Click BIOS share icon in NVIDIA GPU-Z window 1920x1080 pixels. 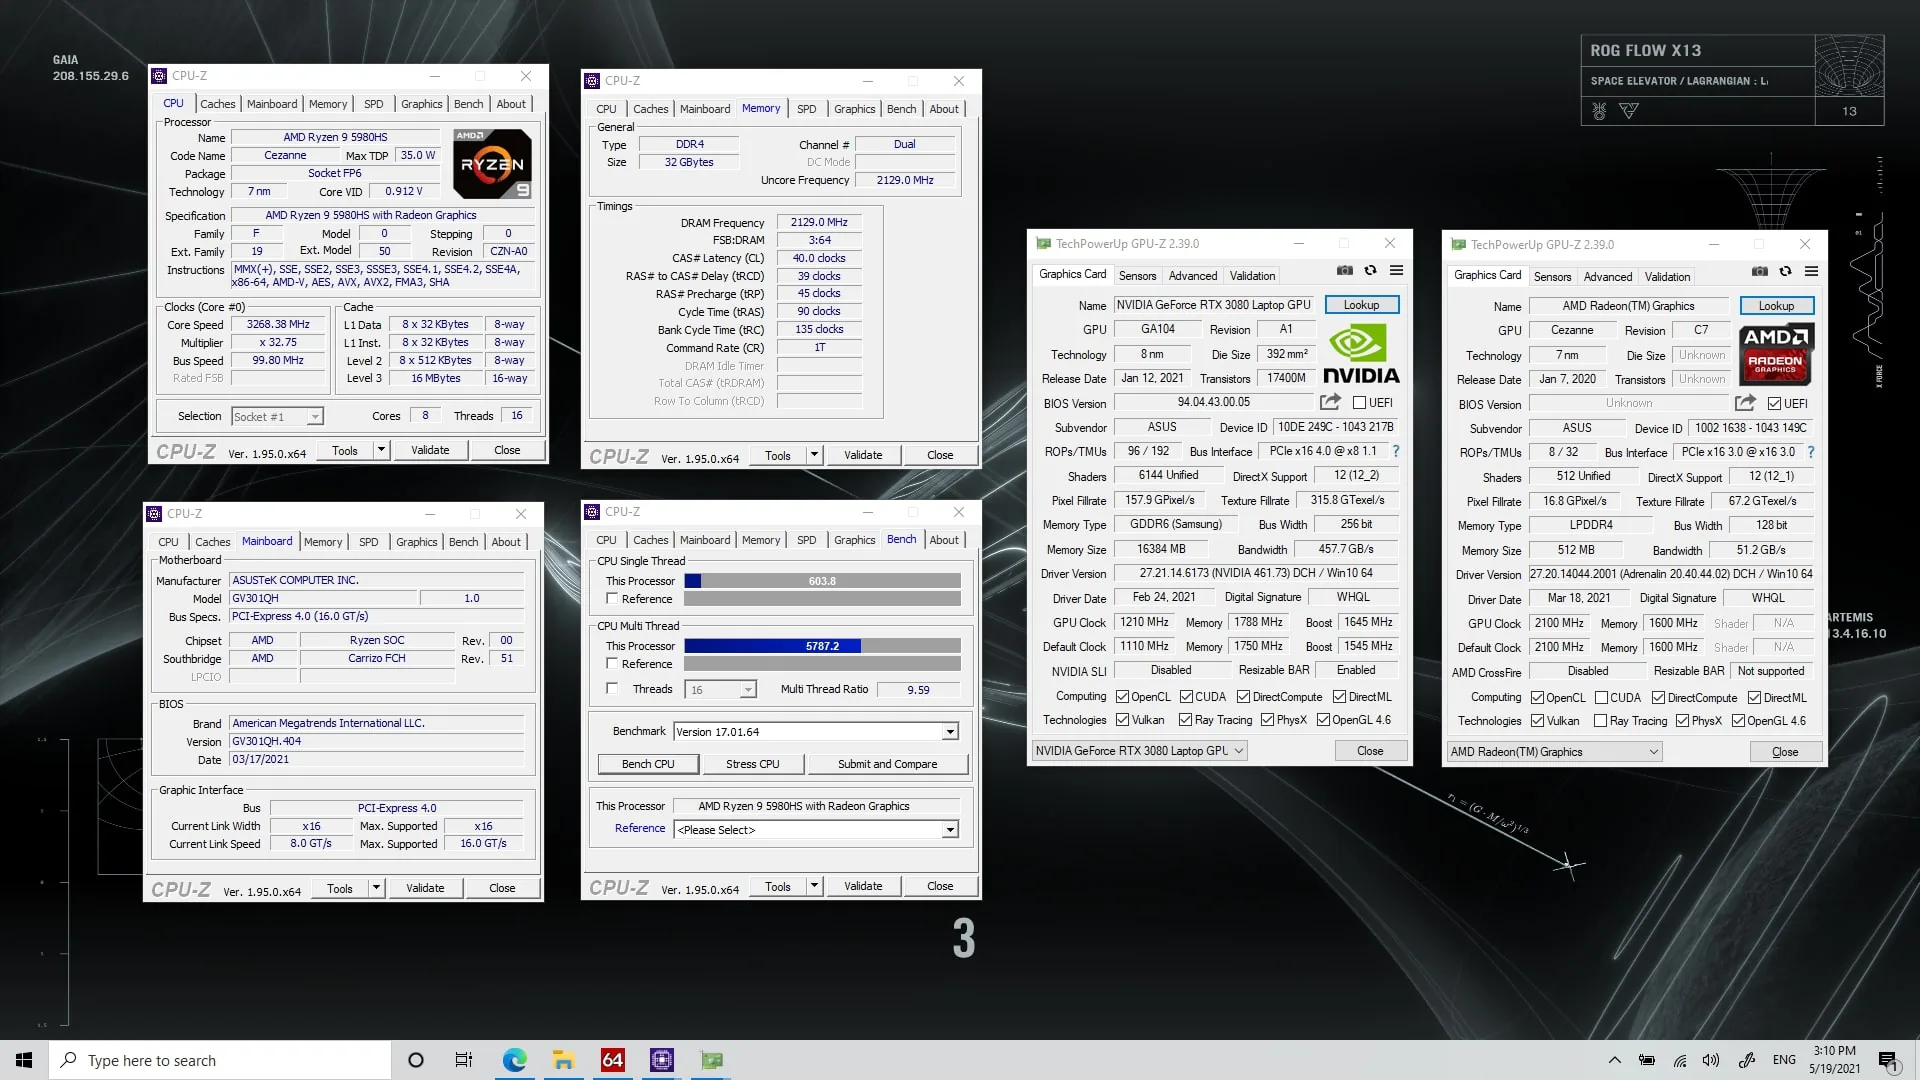pos(1330,402)
